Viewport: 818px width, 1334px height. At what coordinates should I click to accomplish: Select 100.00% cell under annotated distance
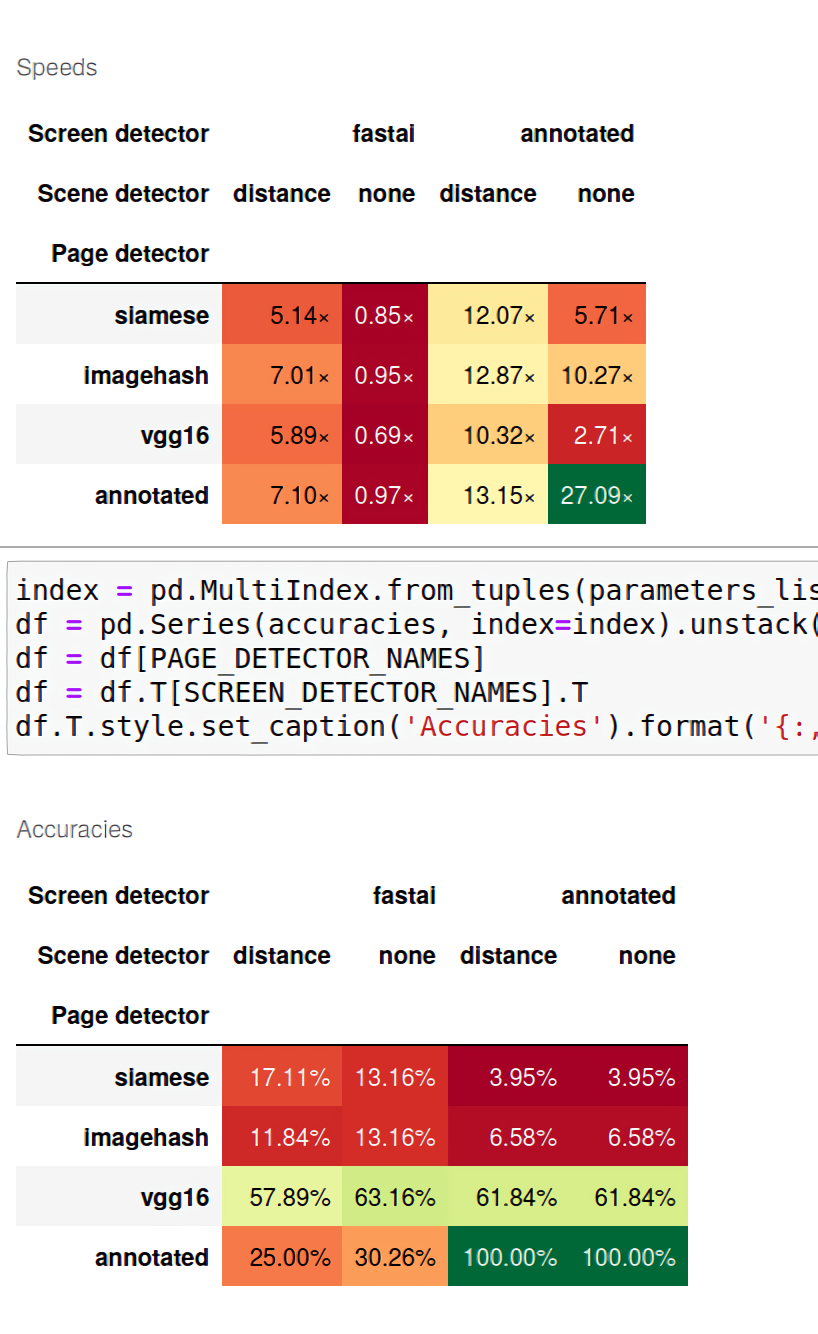tap(508, 1256)
